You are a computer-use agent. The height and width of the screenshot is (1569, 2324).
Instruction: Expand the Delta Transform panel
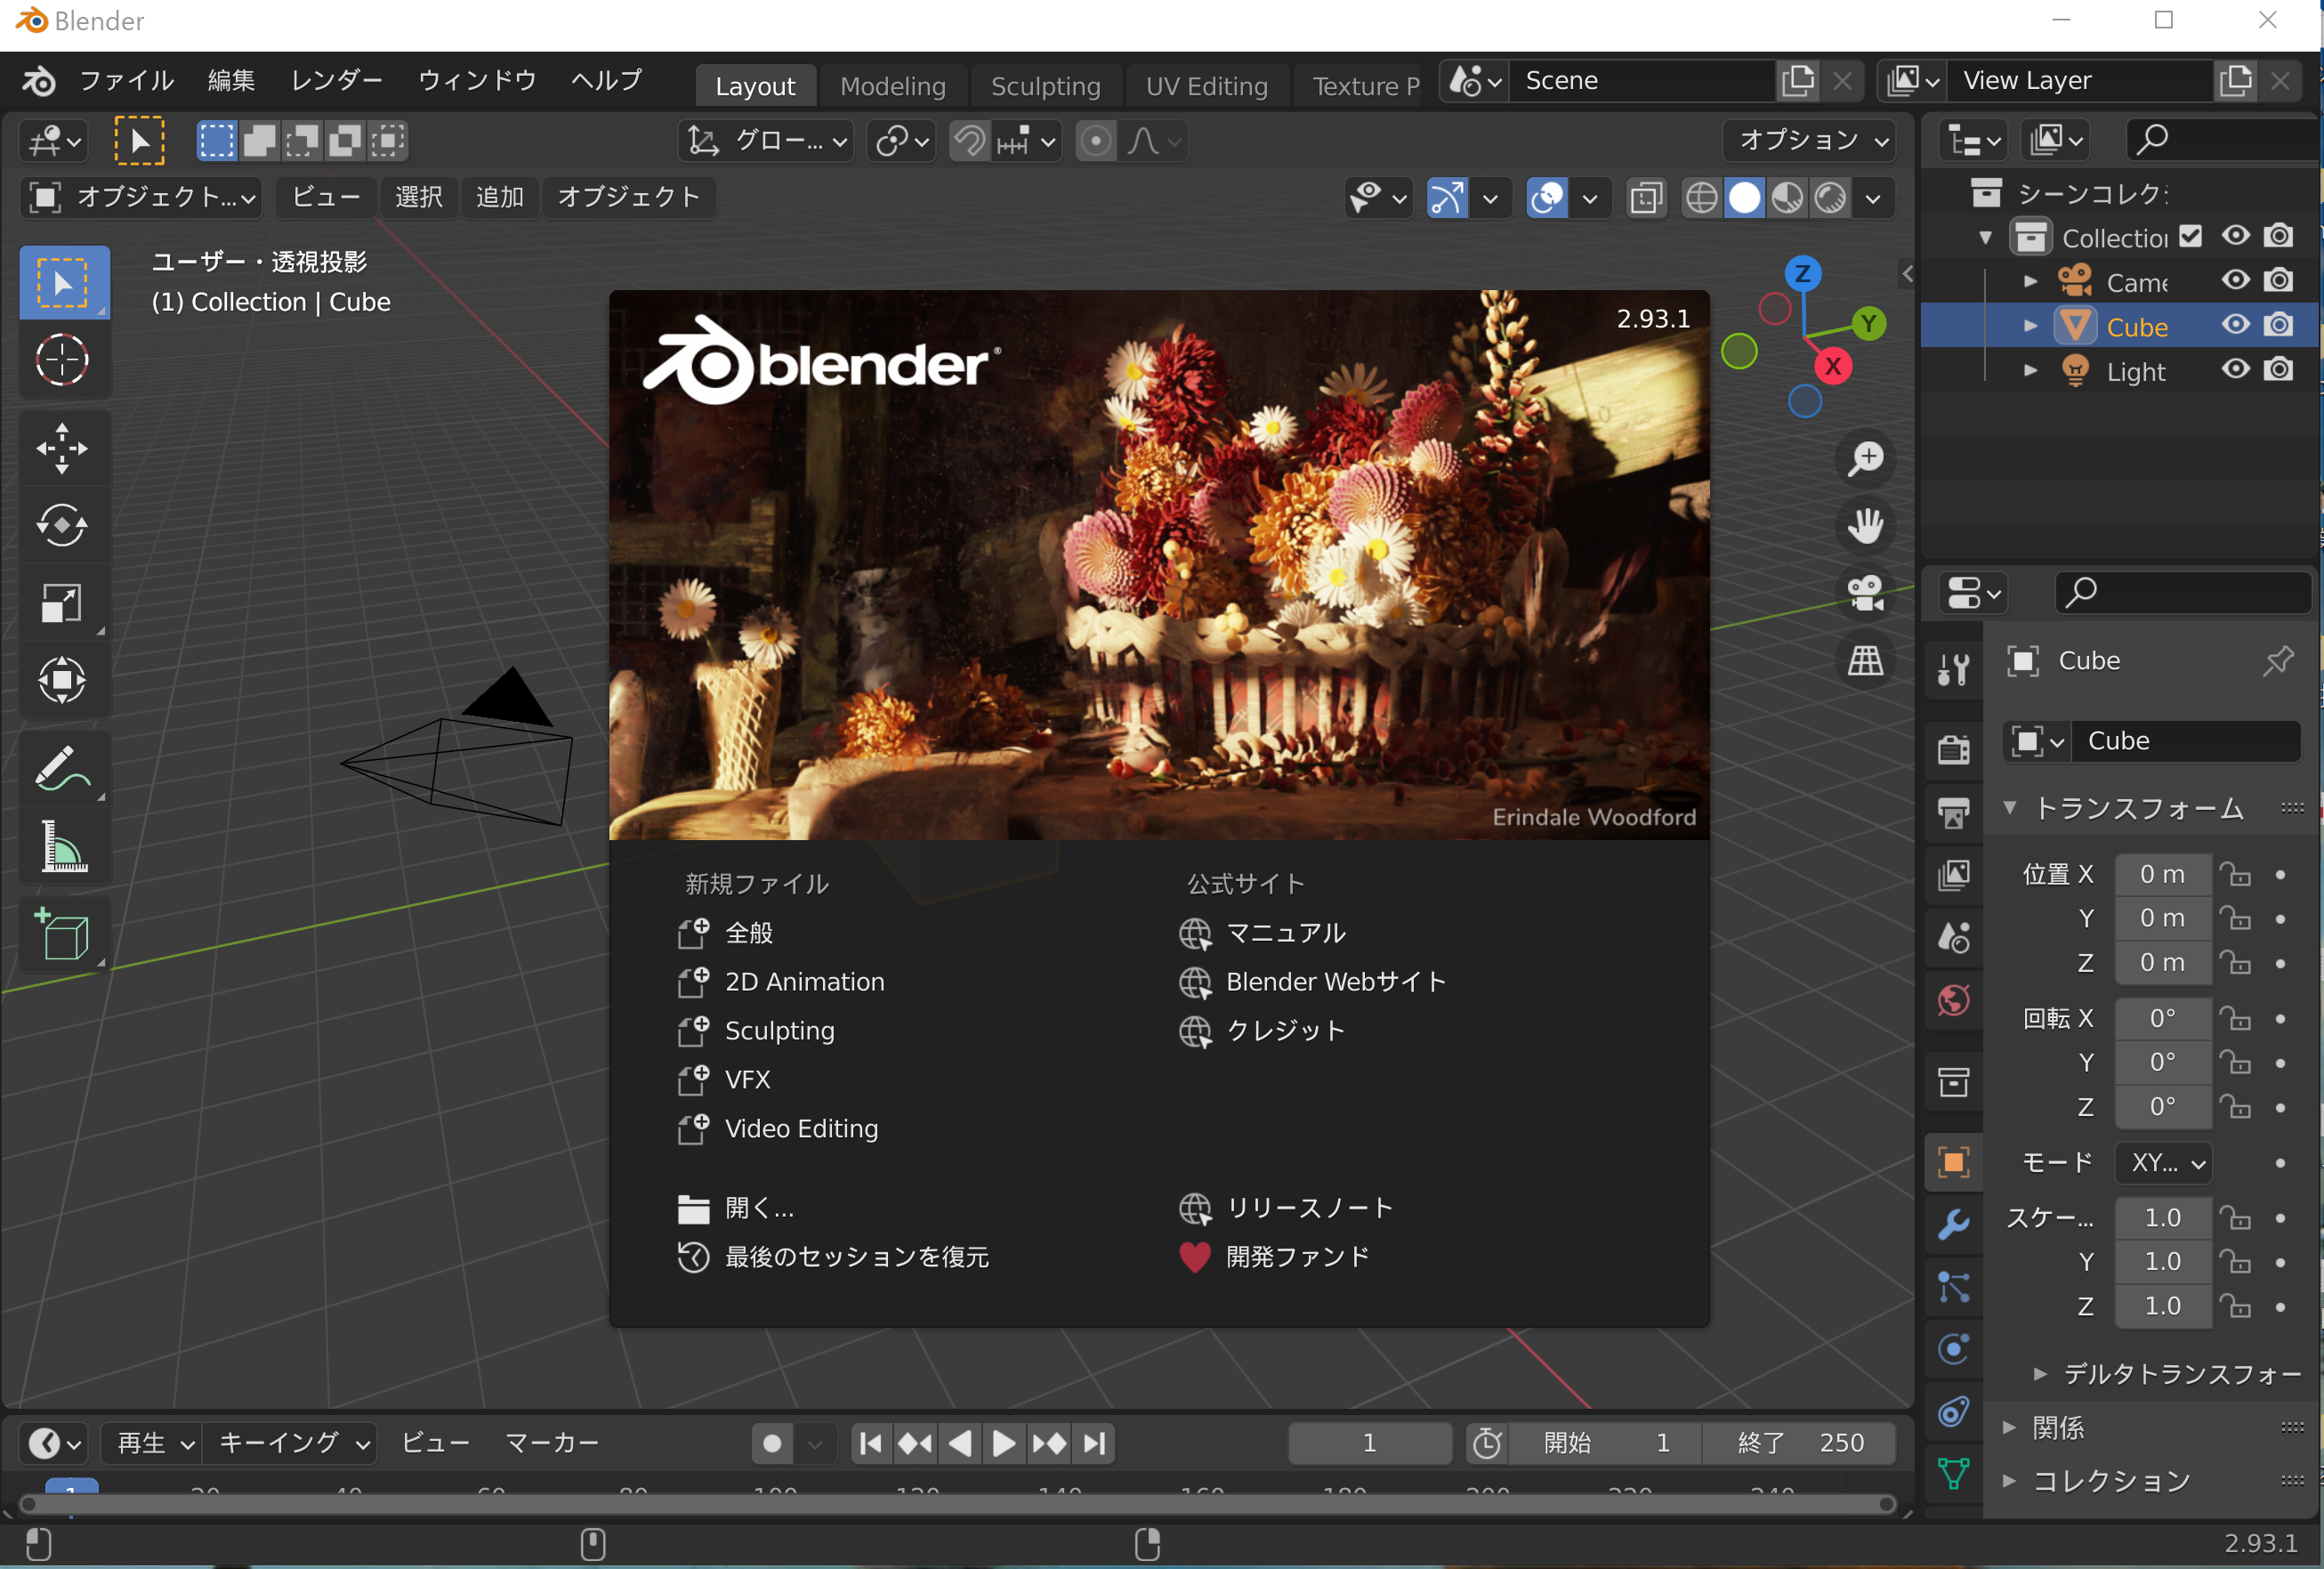click(2040, 1375)
